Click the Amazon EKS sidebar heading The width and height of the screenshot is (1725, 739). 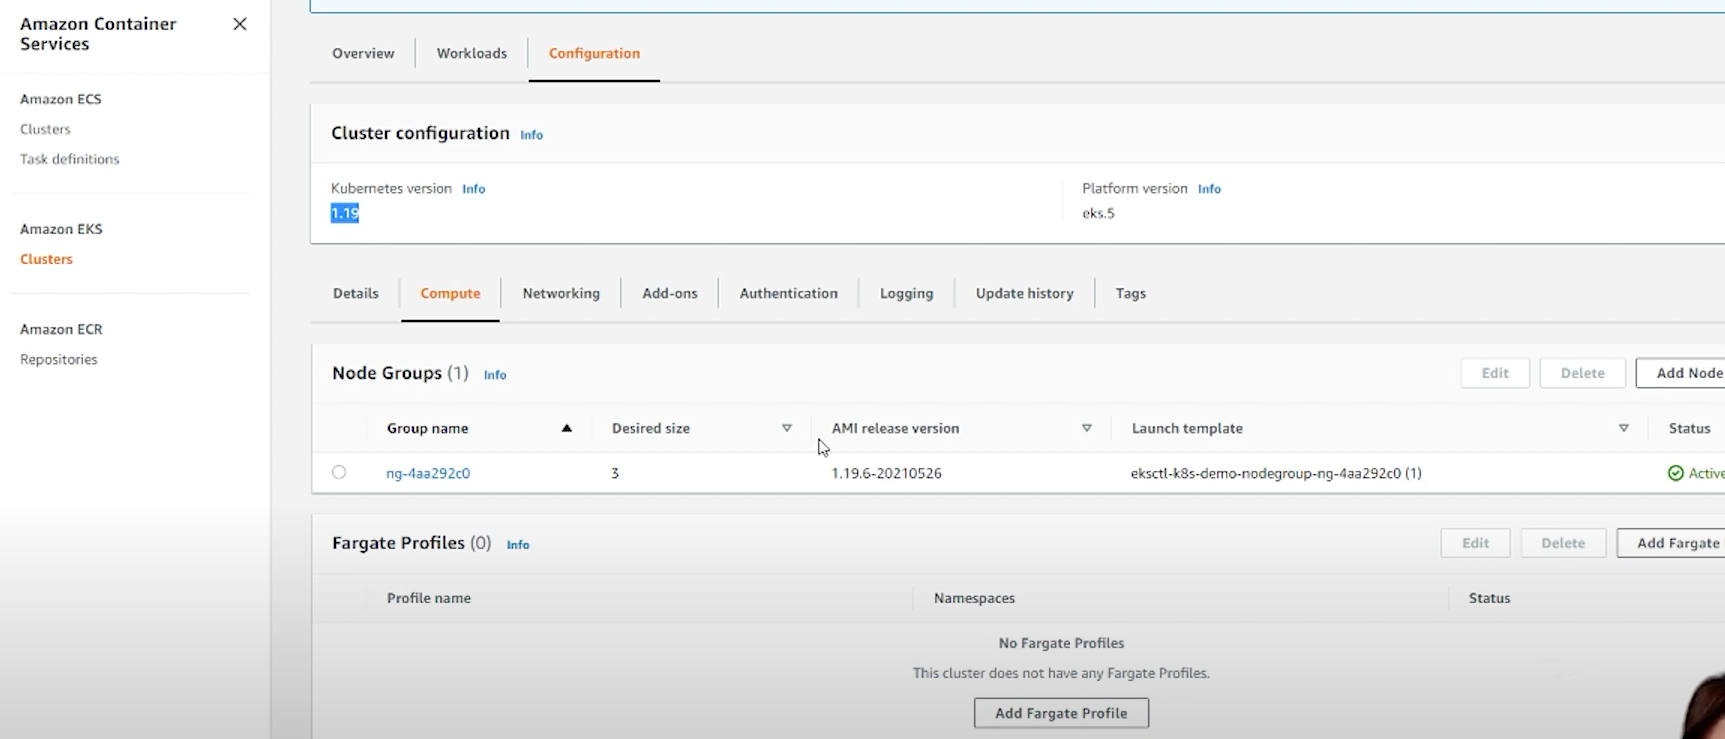click(x=61, y=229)
